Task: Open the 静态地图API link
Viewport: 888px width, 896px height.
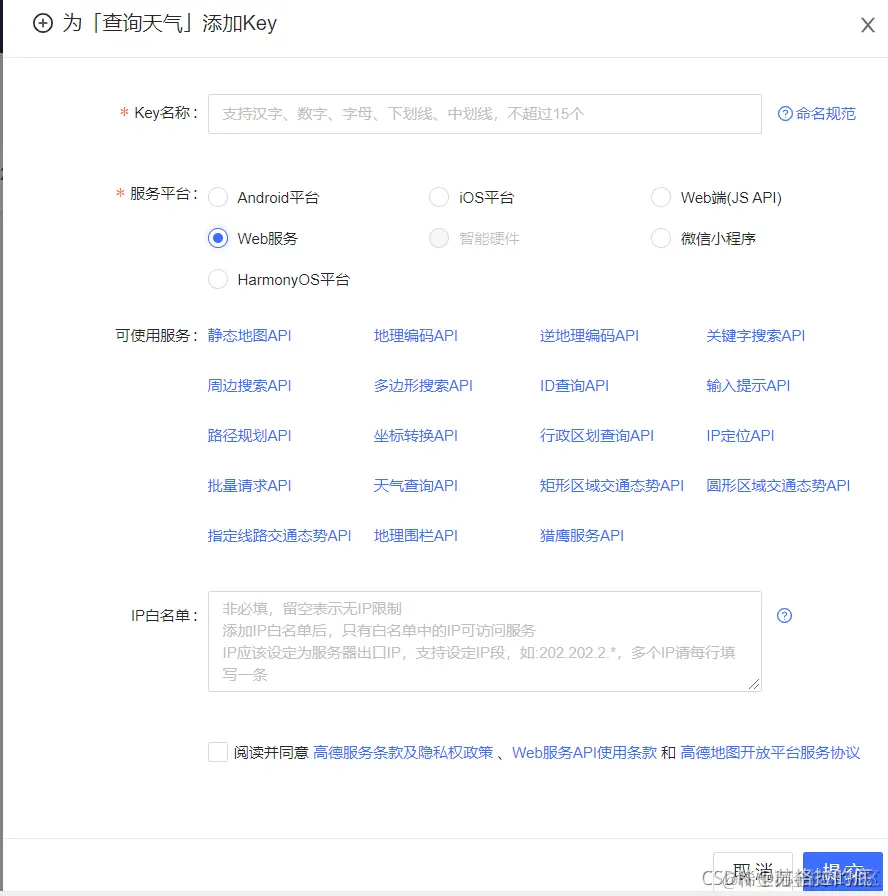Action: pyautogui.click(x=248, y=335)
